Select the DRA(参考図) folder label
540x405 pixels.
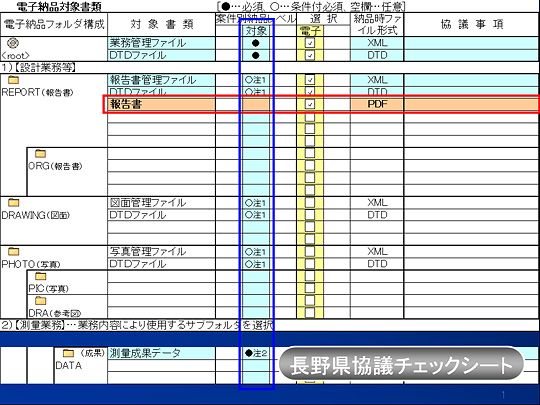point(55,313)
